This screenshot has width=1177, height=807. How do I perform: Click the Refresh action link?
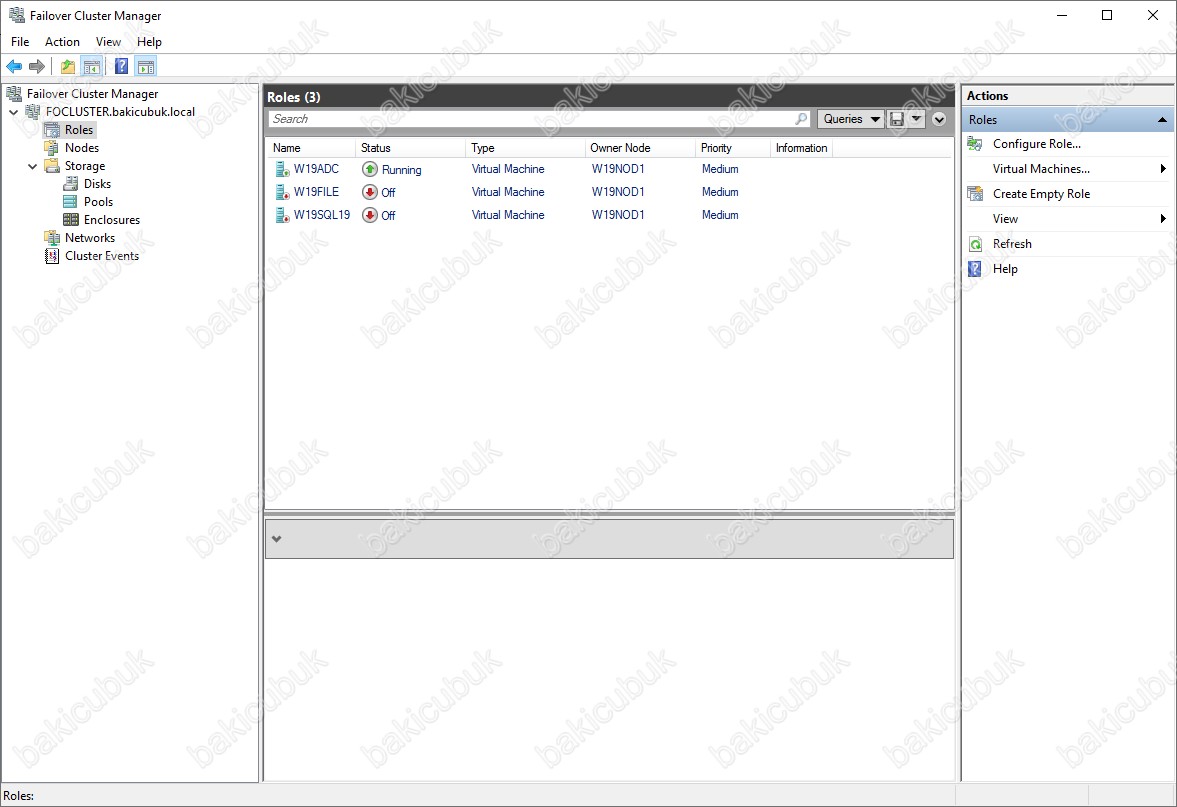[1012, 244]
